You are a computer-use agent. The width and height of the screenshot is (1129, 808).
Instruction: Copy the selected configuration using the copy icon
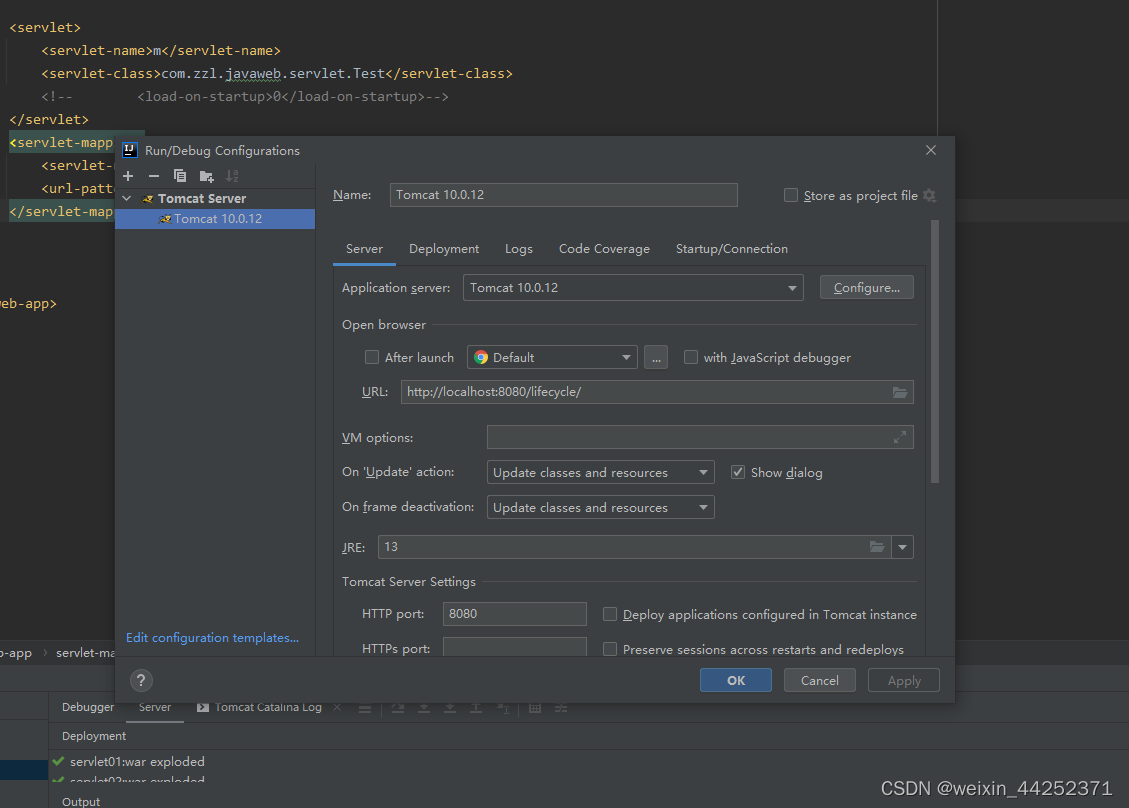pyautogui.click(x=180, y=176)
